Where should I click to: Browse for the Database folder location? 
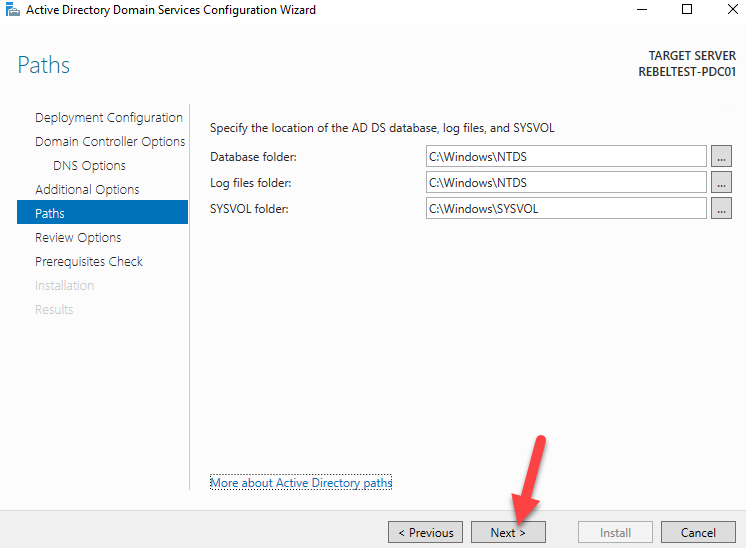(722, 156)
